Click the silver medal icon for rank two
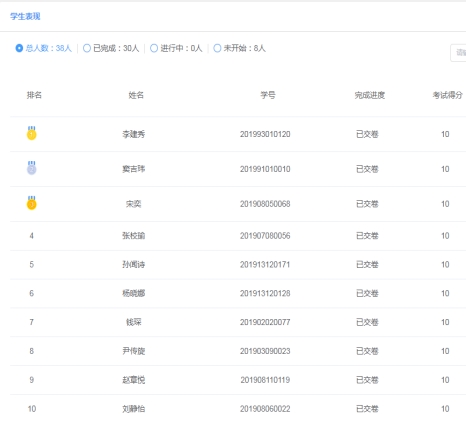 (32, 168)
